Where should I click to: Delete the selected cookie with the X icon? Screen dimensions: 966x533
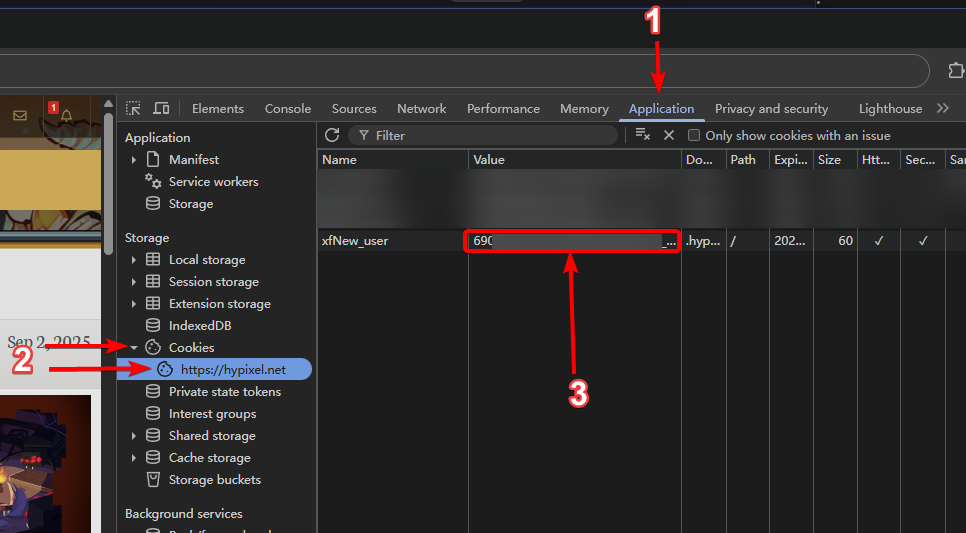point(668,135)
